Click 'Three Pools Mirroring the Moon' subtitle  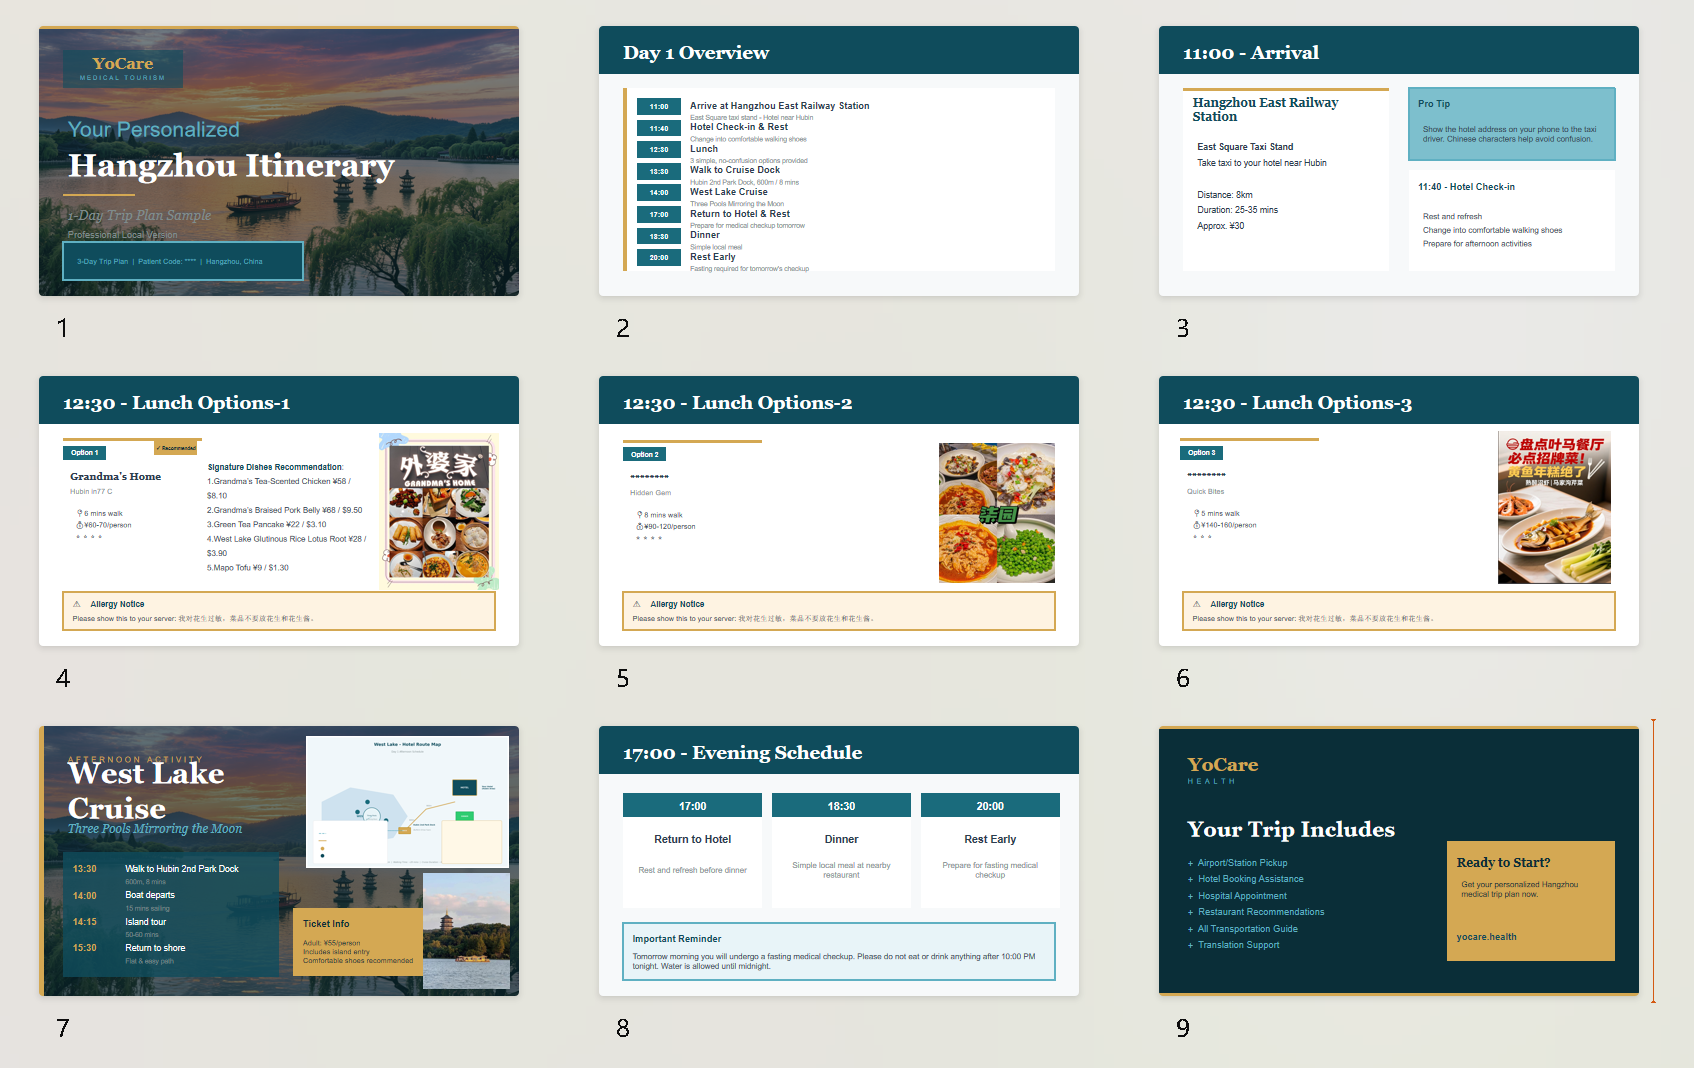[x=155, y=829]
